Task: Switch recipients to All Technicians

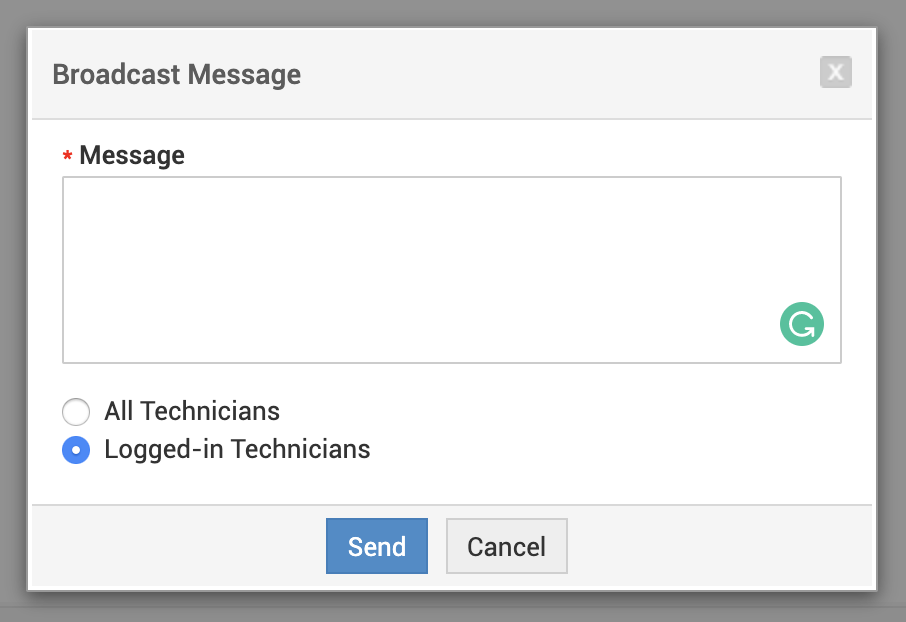Action: (x=76, y=412)
